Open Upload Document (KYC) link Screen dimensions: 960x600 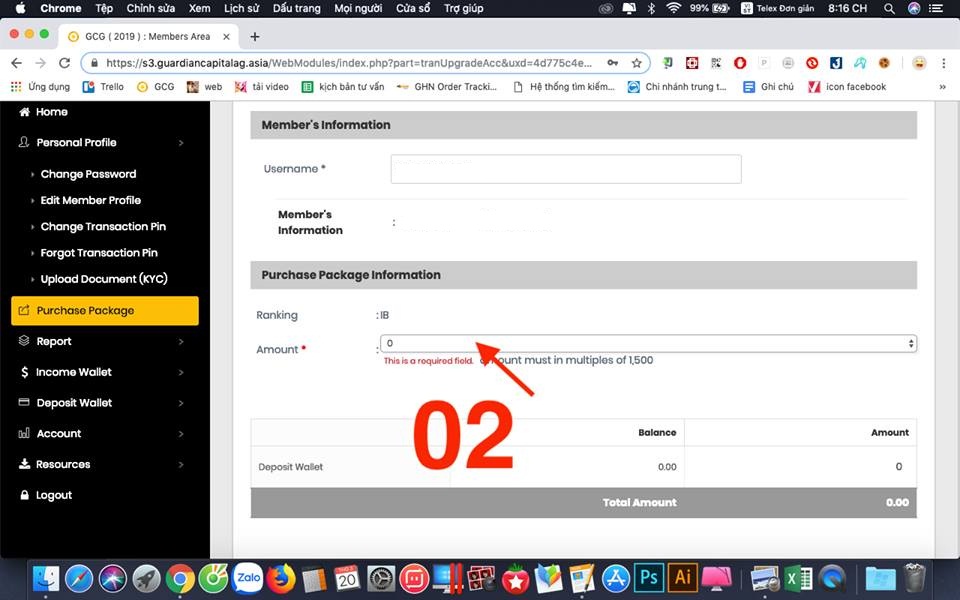pyautogui.click(x=103, y=279)
